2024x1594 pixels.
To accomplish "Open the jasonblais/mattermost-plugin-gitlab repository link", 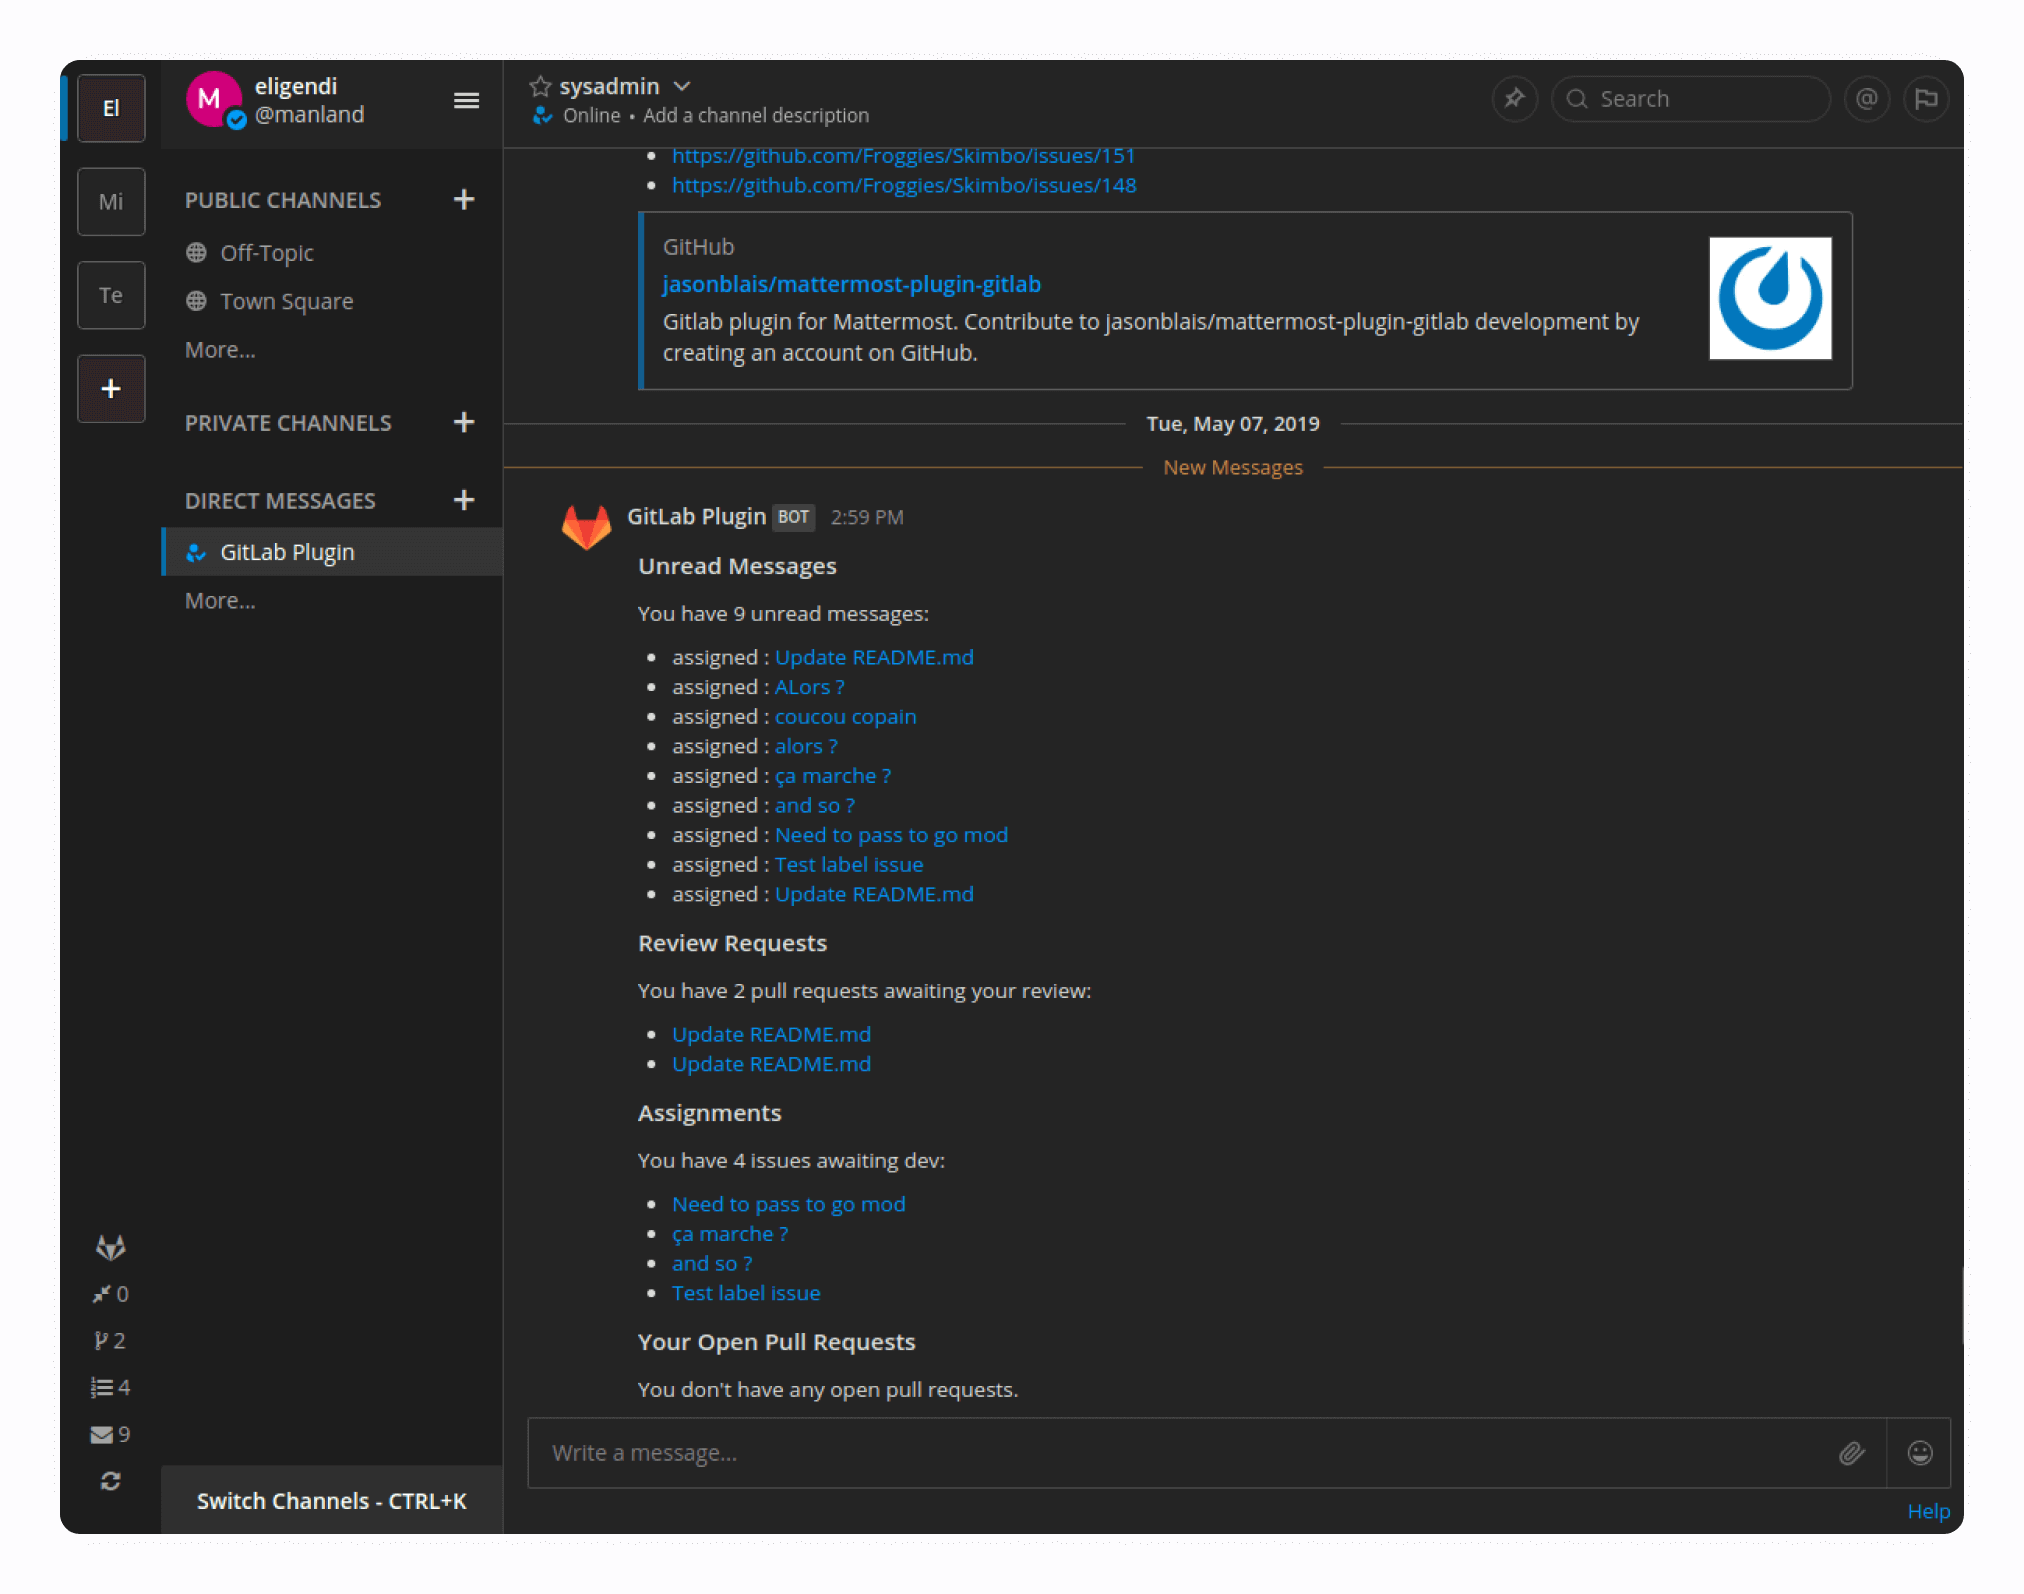I will pyautogui.click(x=852, y=284).
